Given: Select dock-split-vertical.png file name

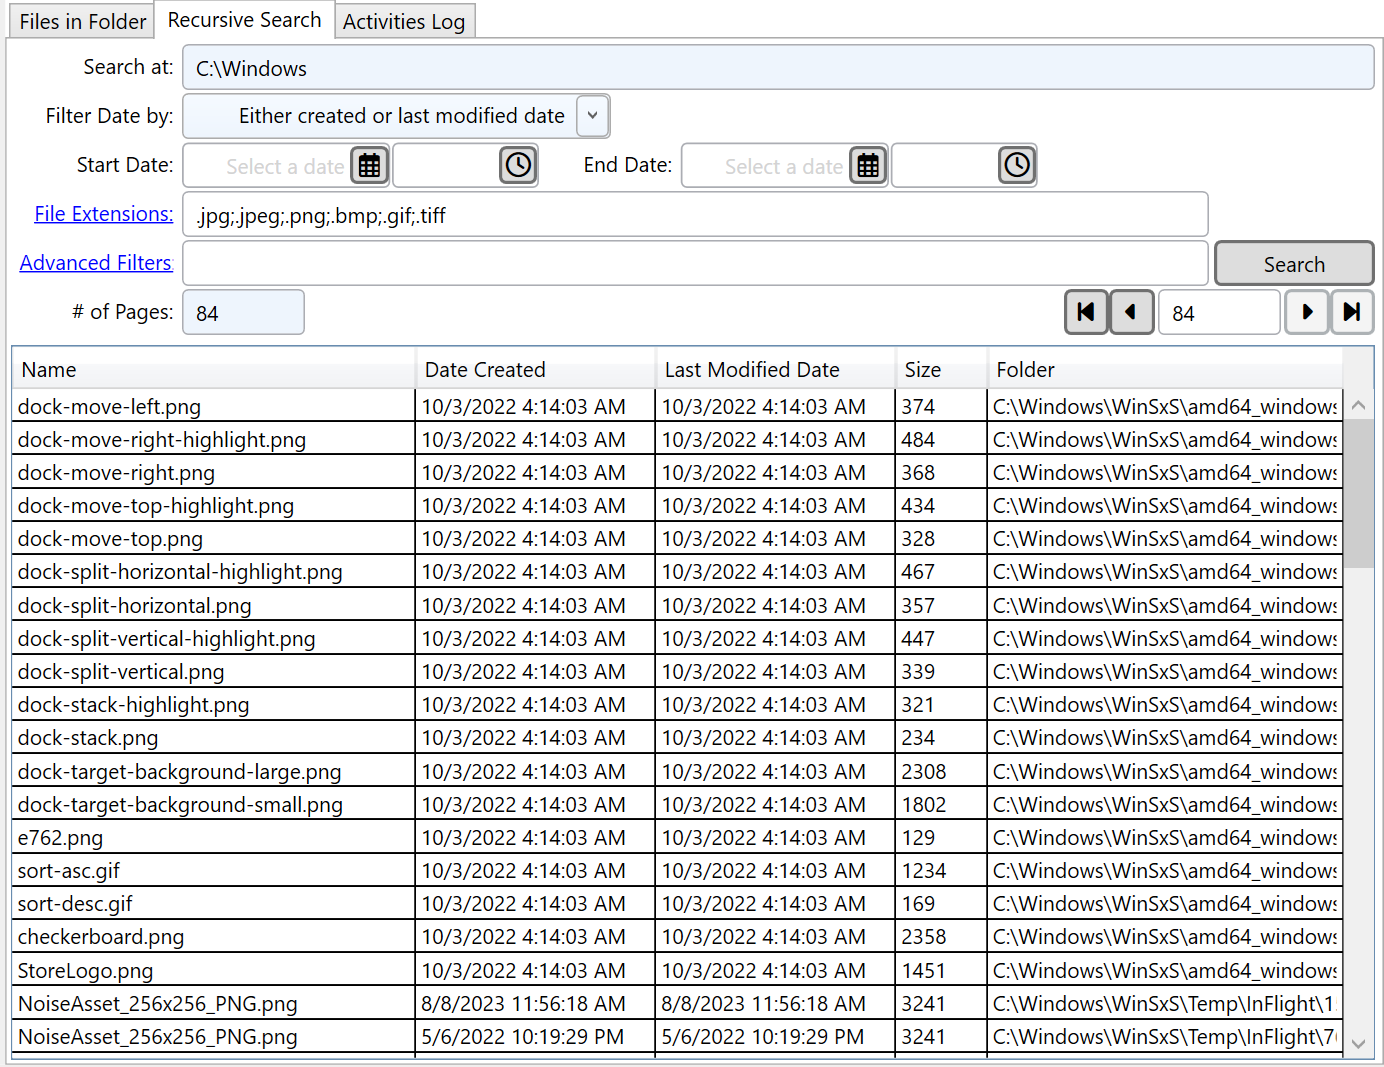Looking at the screenshot, I should (121, 671).
